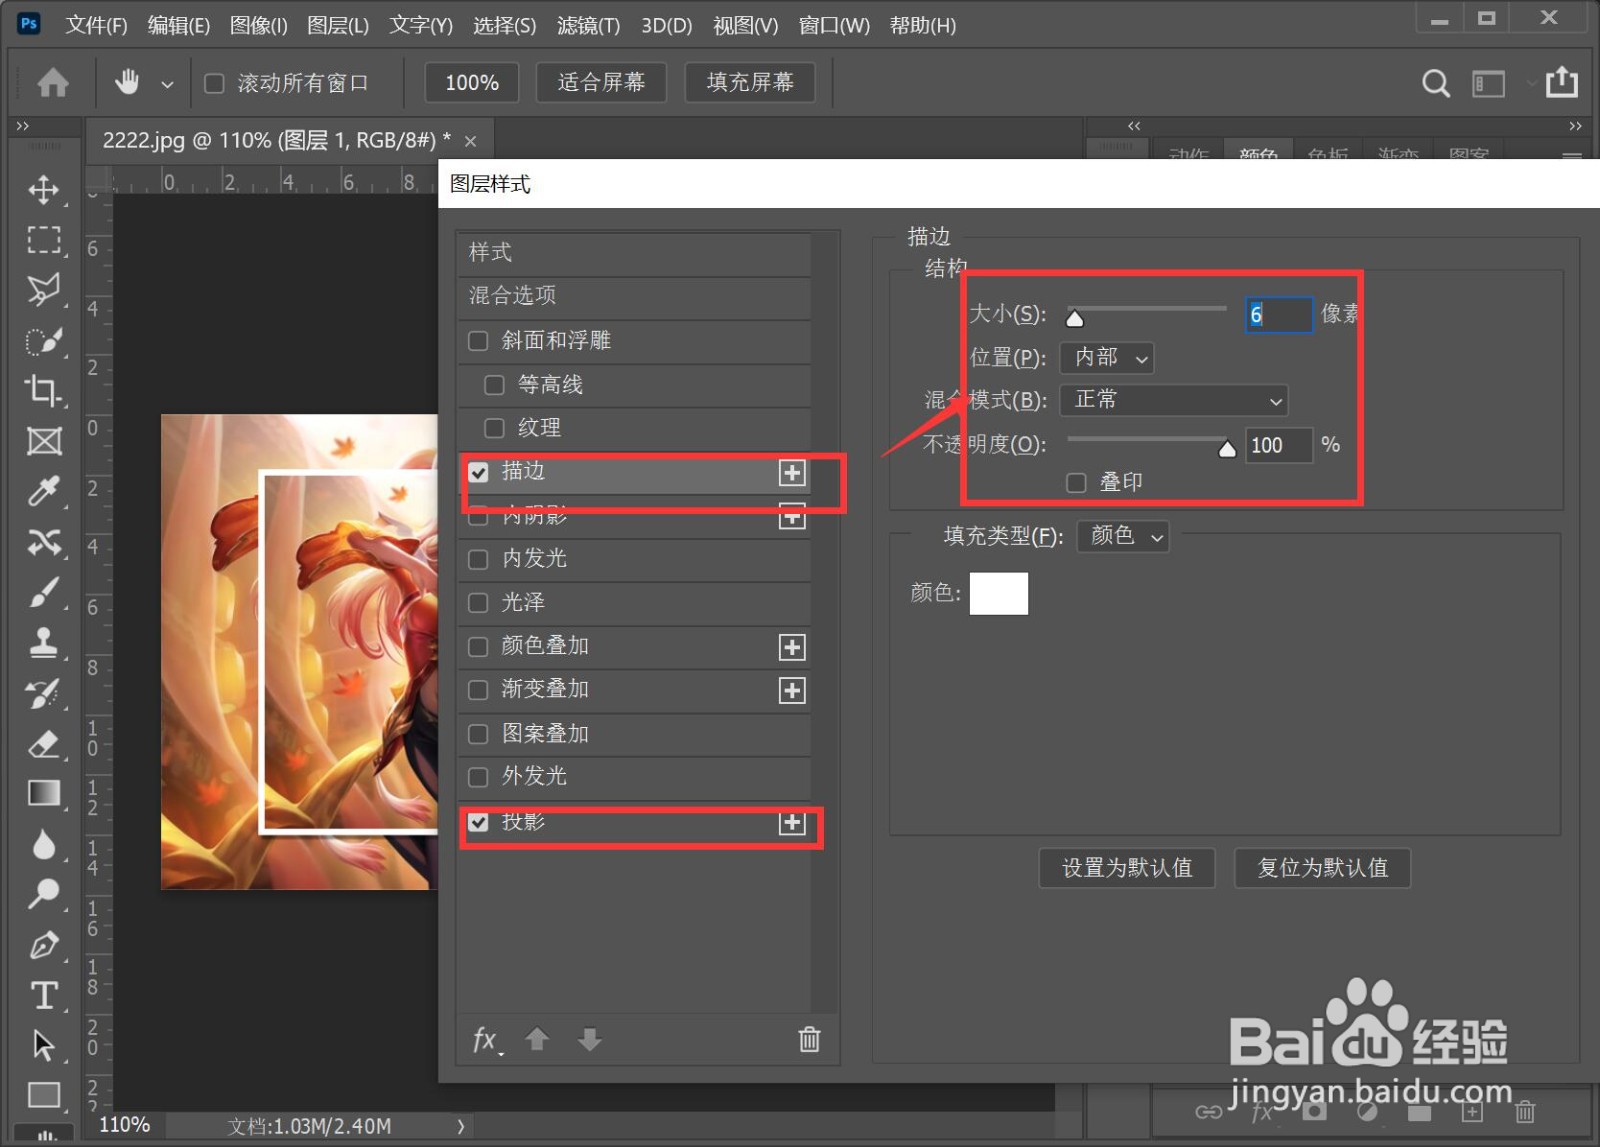Click the 适合屏幕 button

[x=601, y=83]
